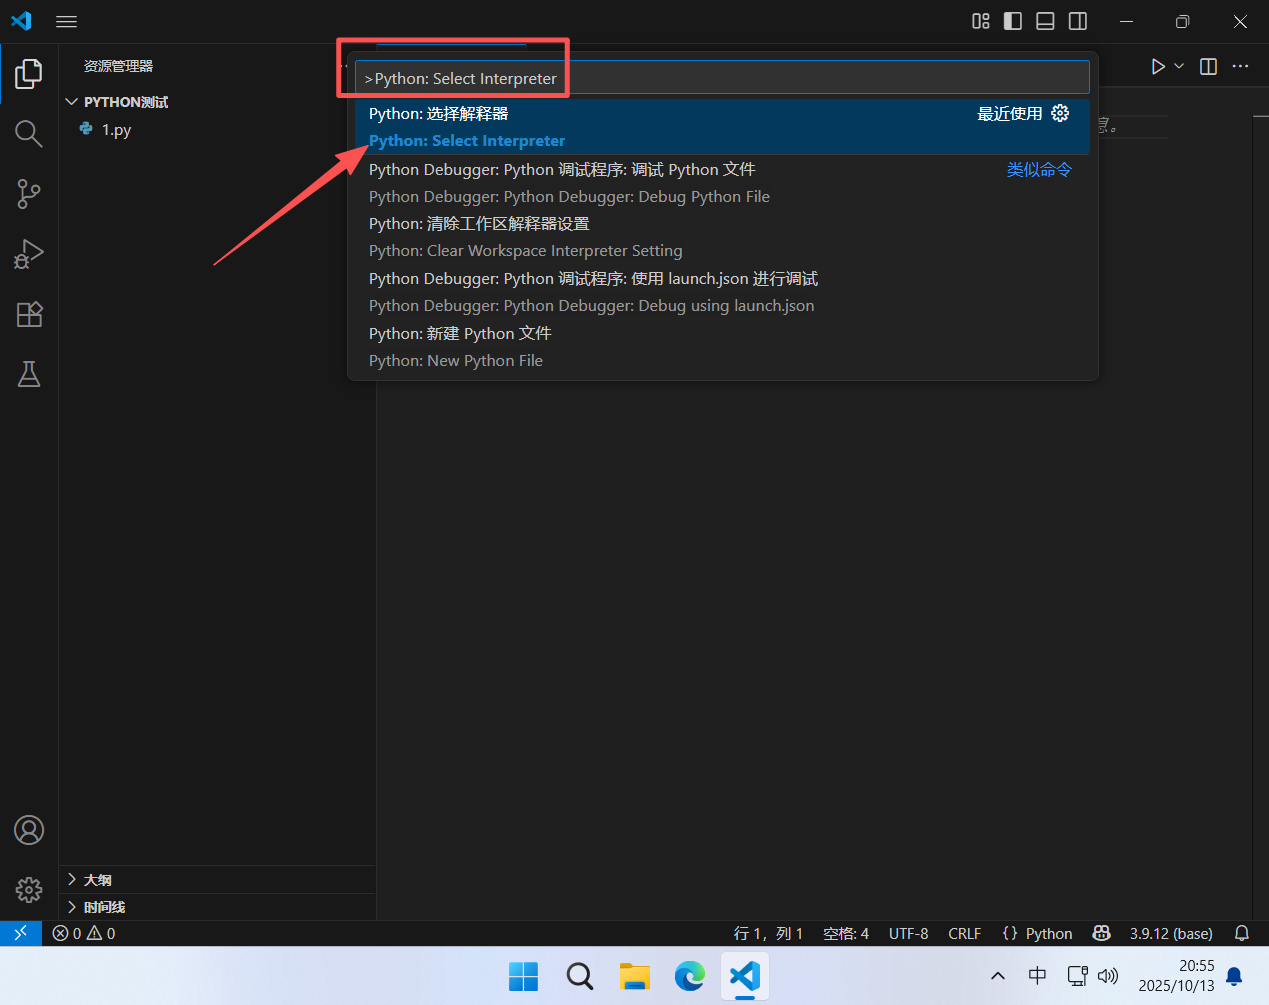Open the Extensions view
The width and height of the screenshot is (1269, 1005).
29,314
